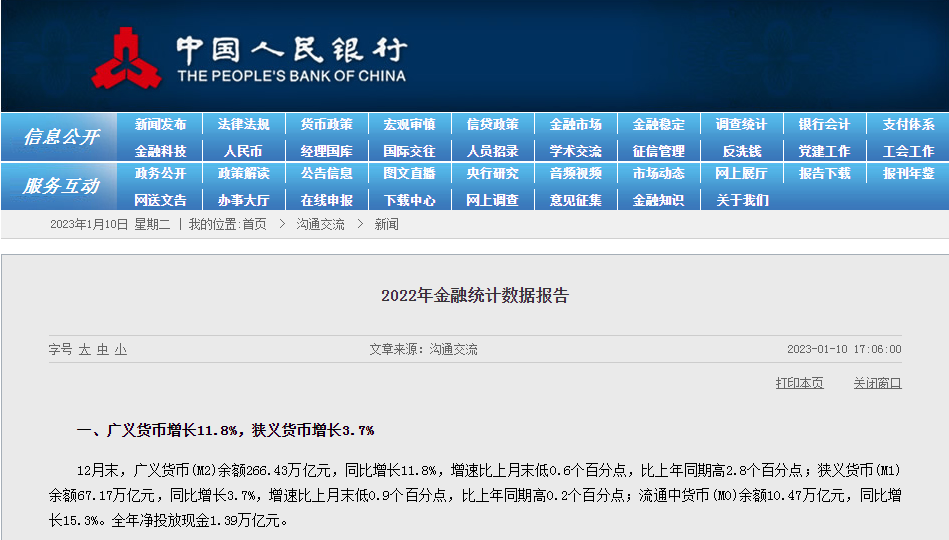
Task: Open 国际交往 section
Action: click(x=410, y=151)
